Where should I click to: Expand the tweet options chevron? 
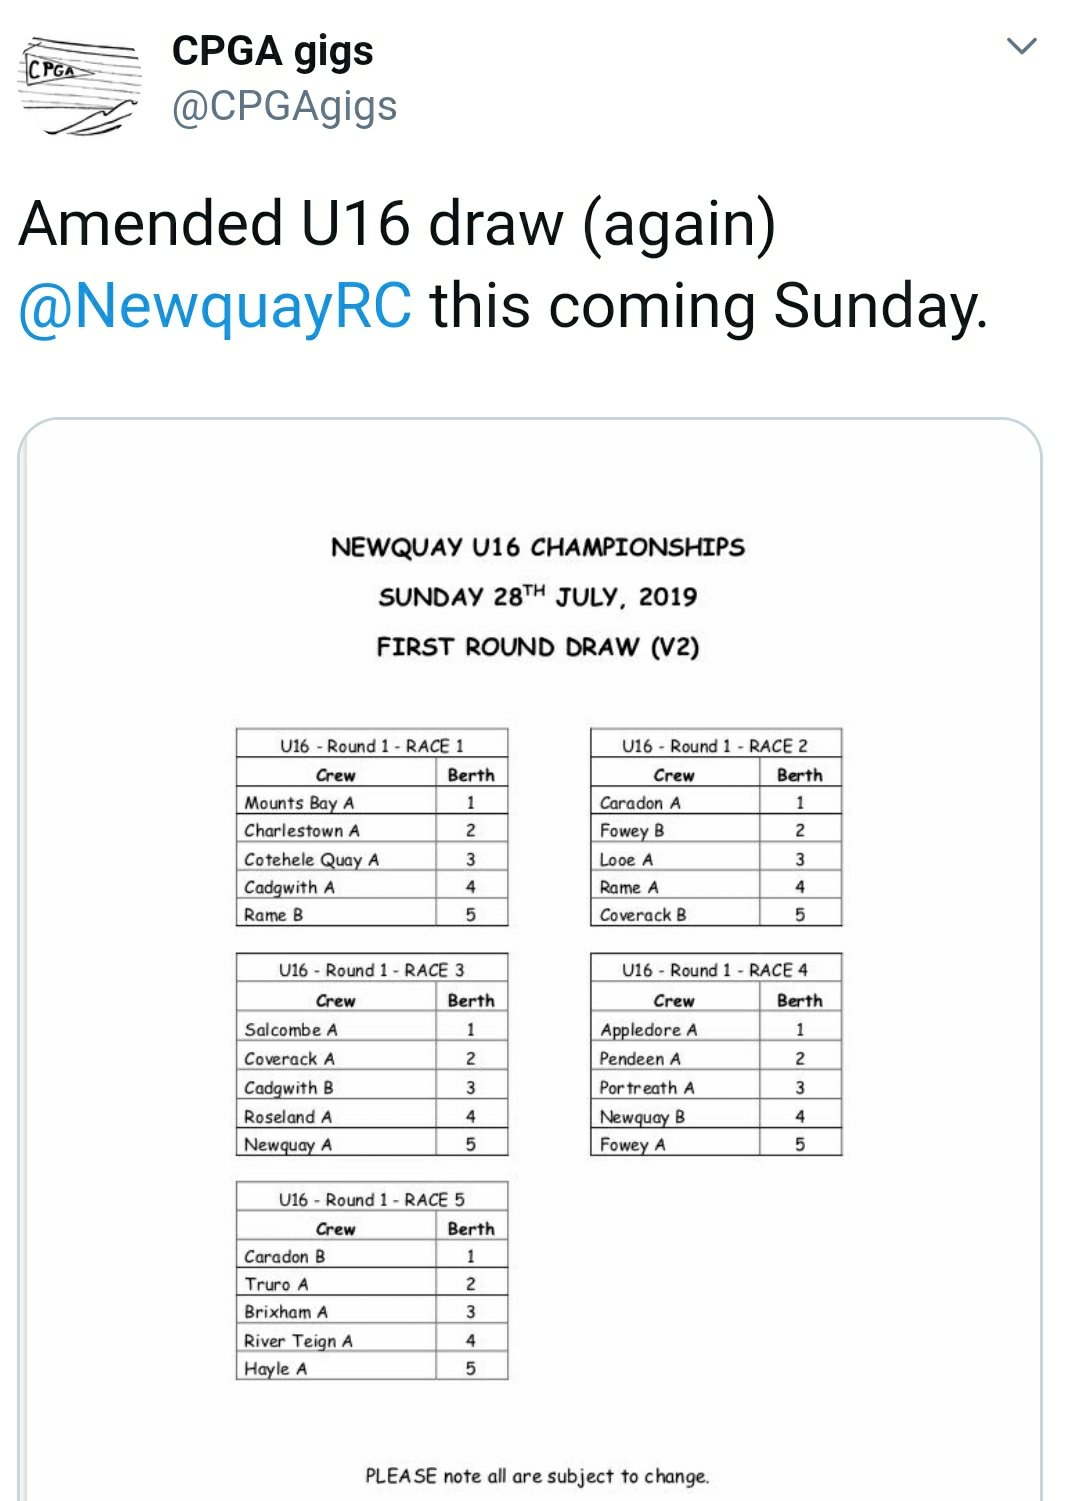point(1021,46)
